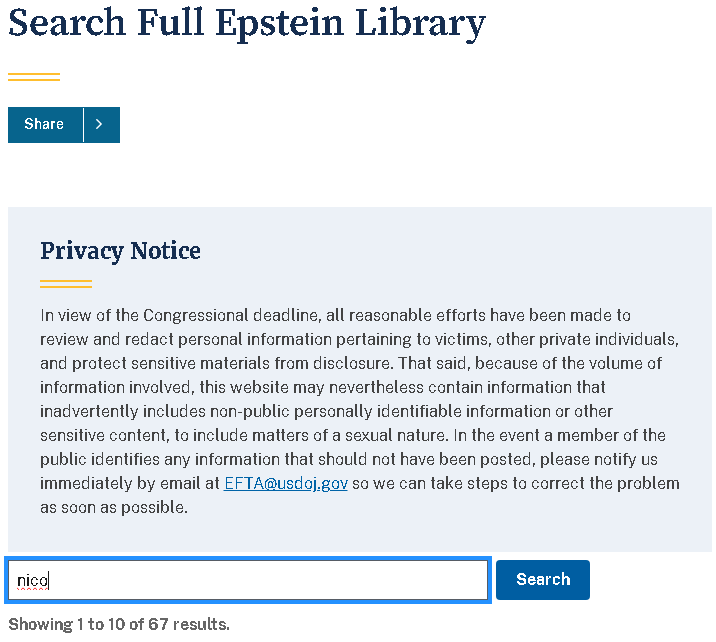Click the gold underline beneath the page title

tap(34, 77)
